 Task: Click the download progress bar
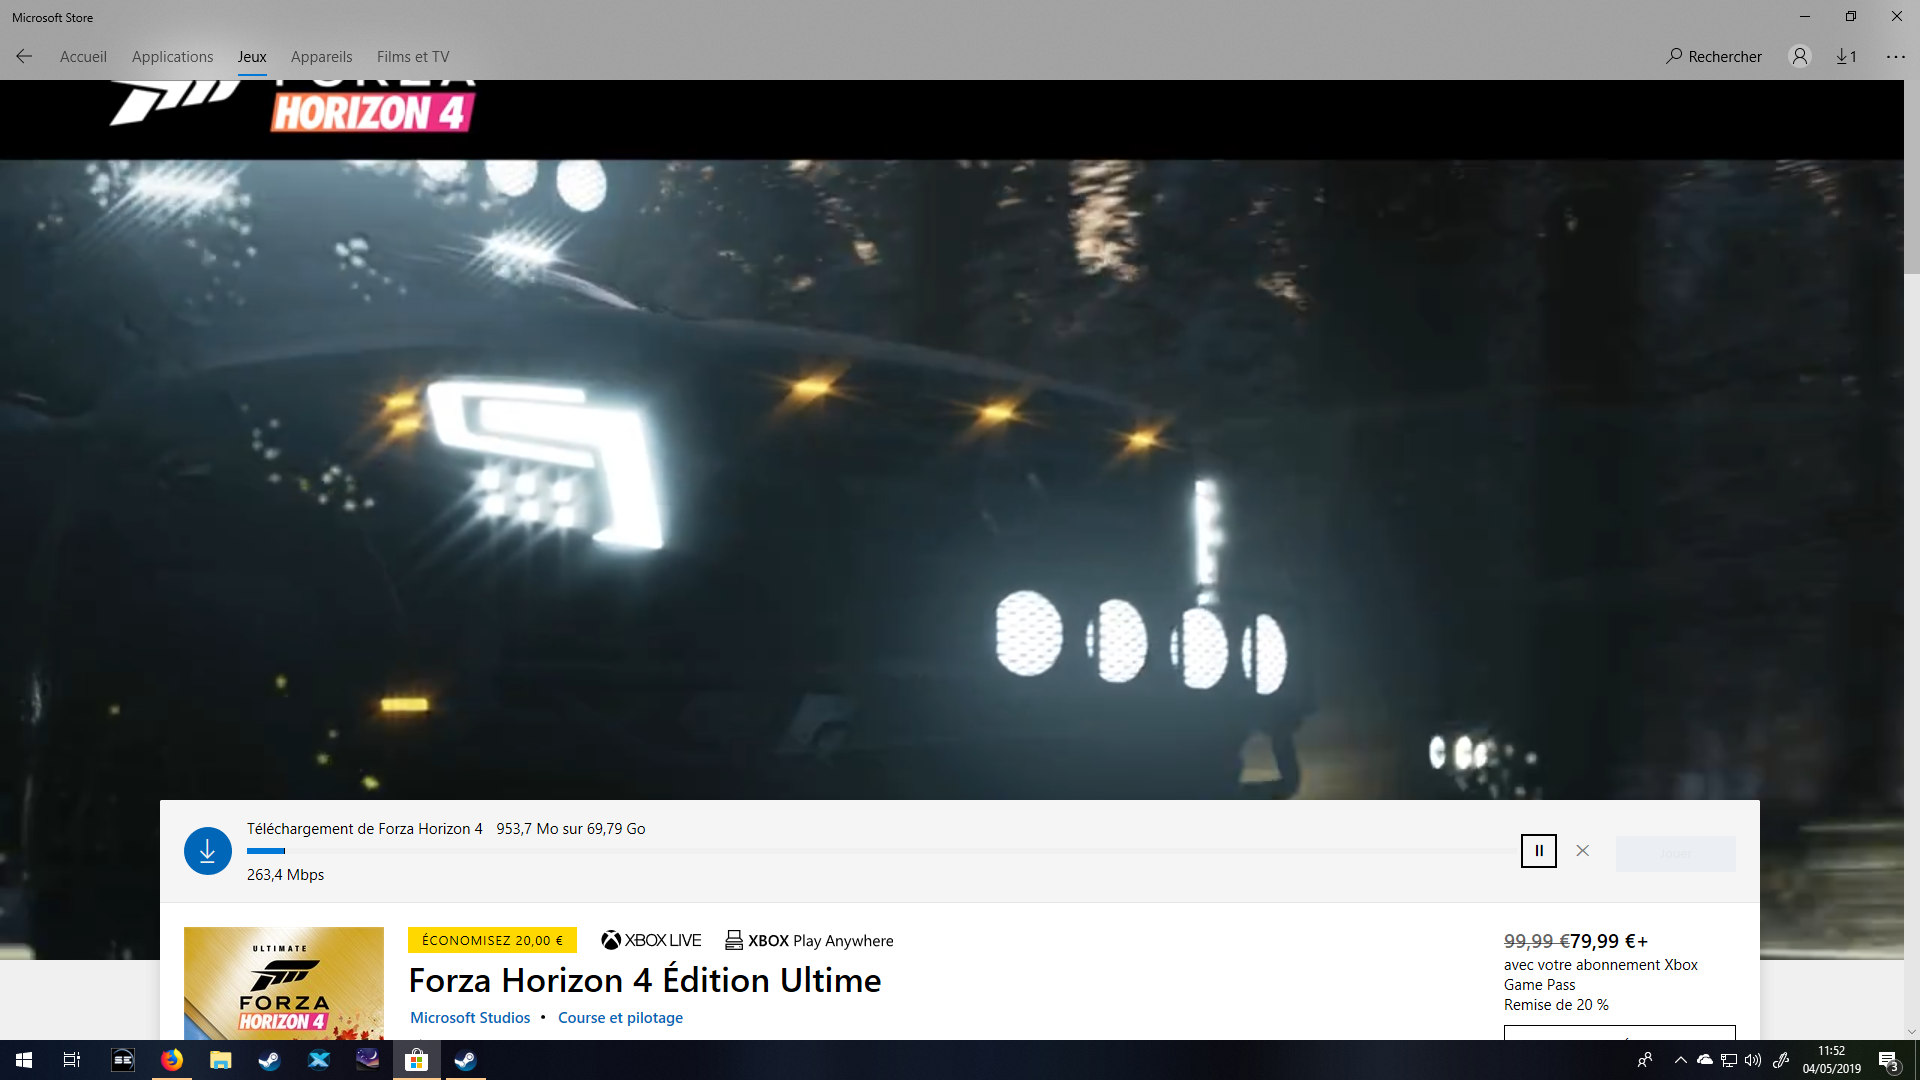point(880,851)
